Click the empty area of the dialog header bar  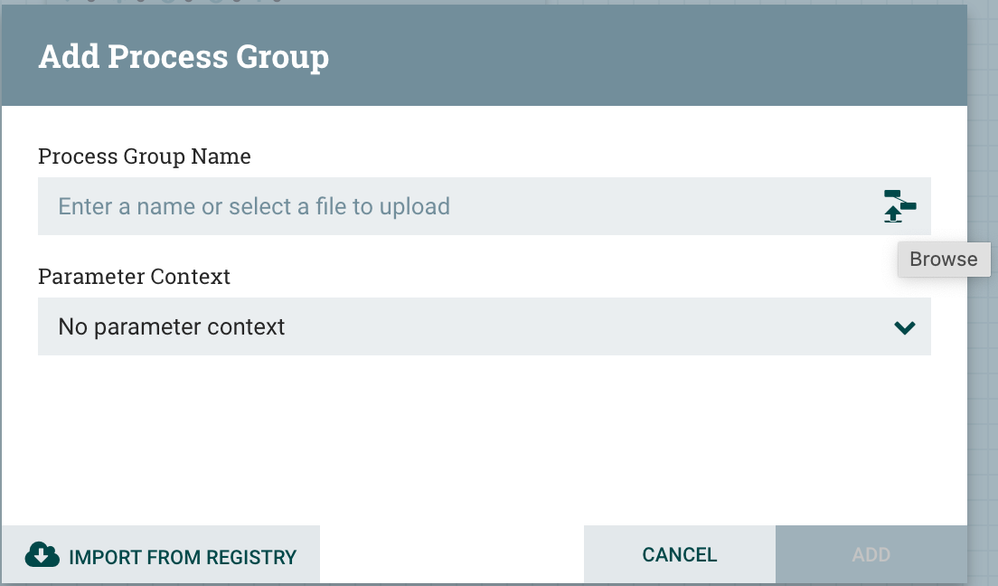(650, 57)
